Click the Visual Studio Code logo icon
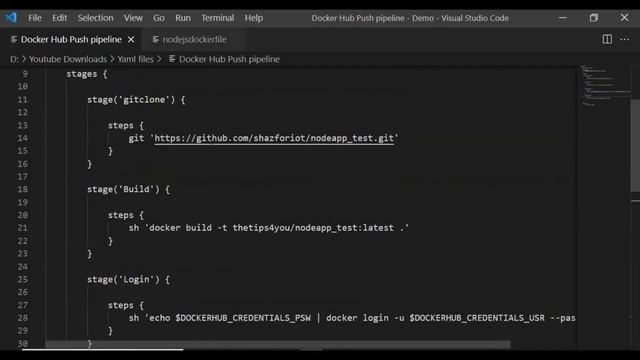The image size is (640, 360). coord(11,18)
